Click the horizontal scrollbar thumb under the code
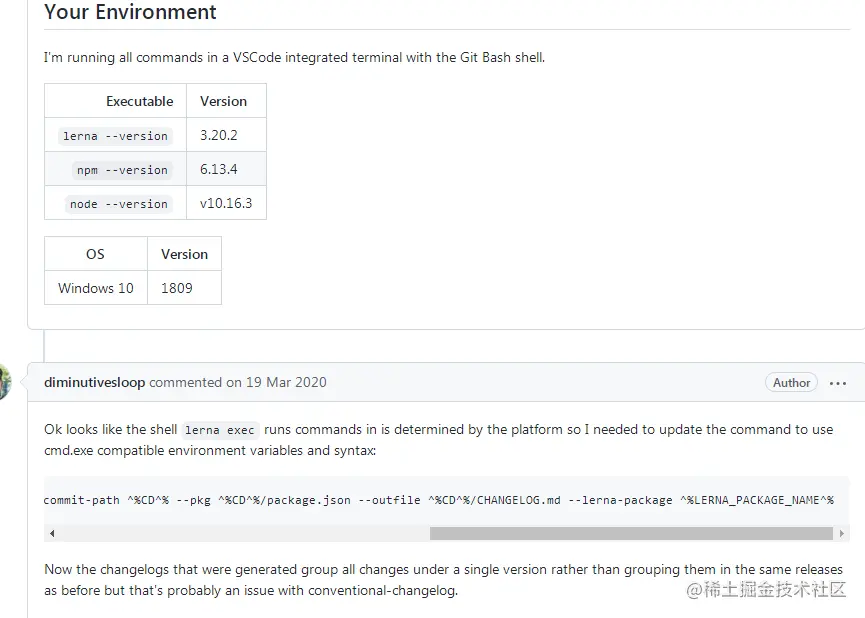 (630, 533)
